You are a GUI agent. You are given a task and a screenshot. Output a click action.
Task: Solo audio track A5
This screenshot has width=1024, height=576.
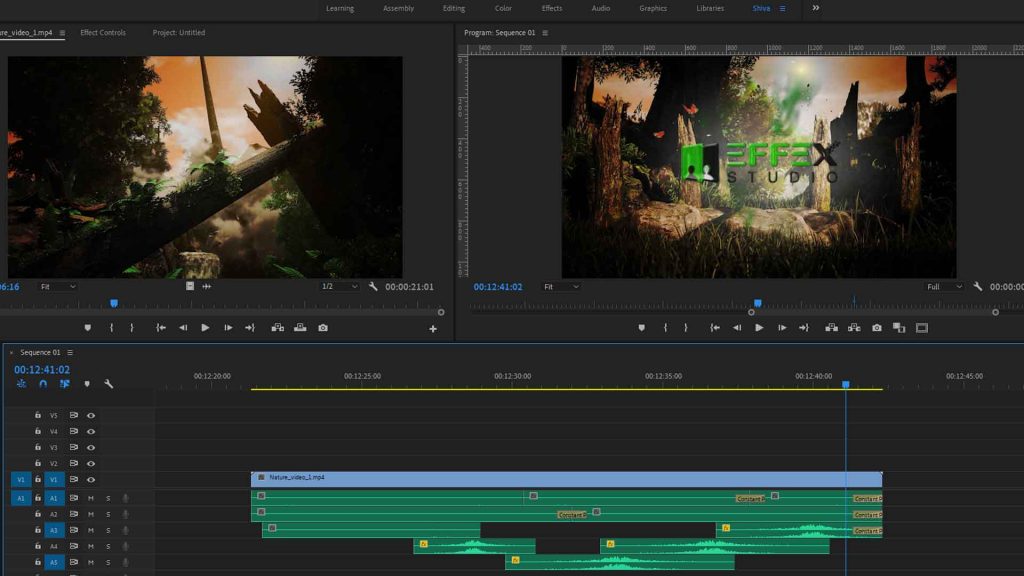[x=108, y=562]
